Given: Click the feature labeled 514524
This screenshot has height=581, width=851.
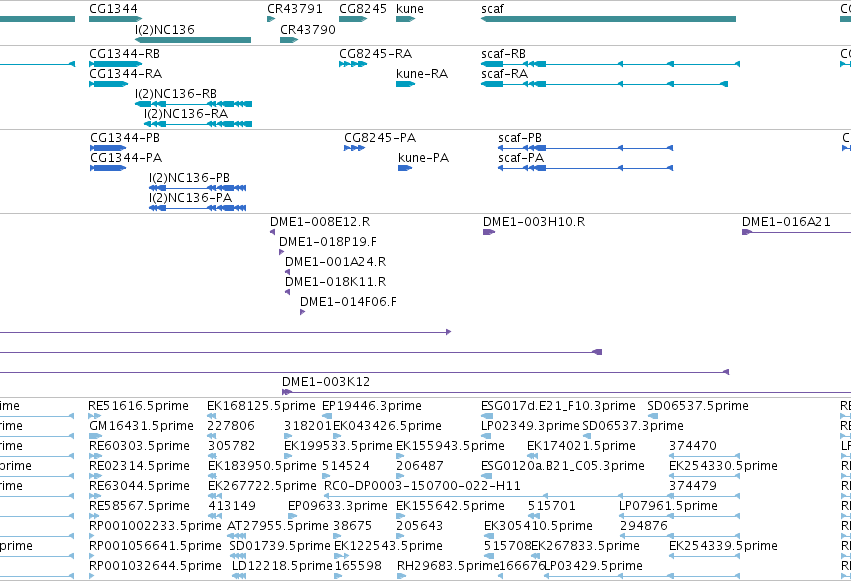Looking at the screenshot, I should pos(328,476).
